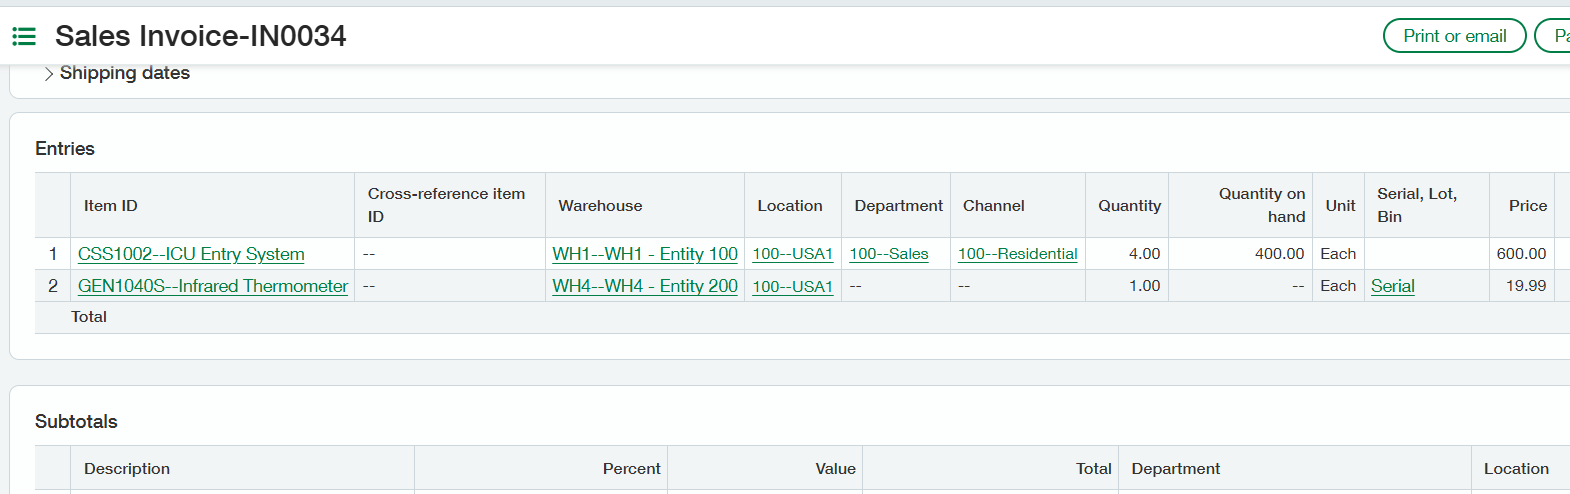
Task: Open the 100--Residential channel link
Action: coord(1017,254)
